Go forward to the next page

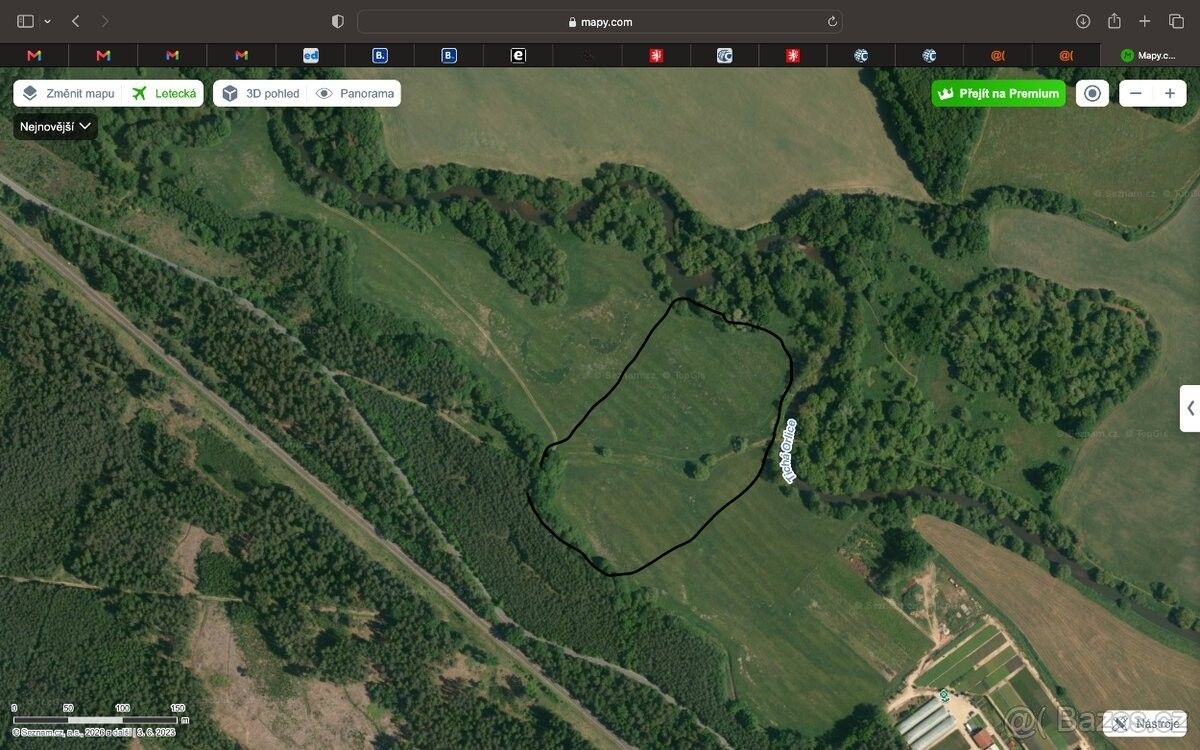(106, 21)
